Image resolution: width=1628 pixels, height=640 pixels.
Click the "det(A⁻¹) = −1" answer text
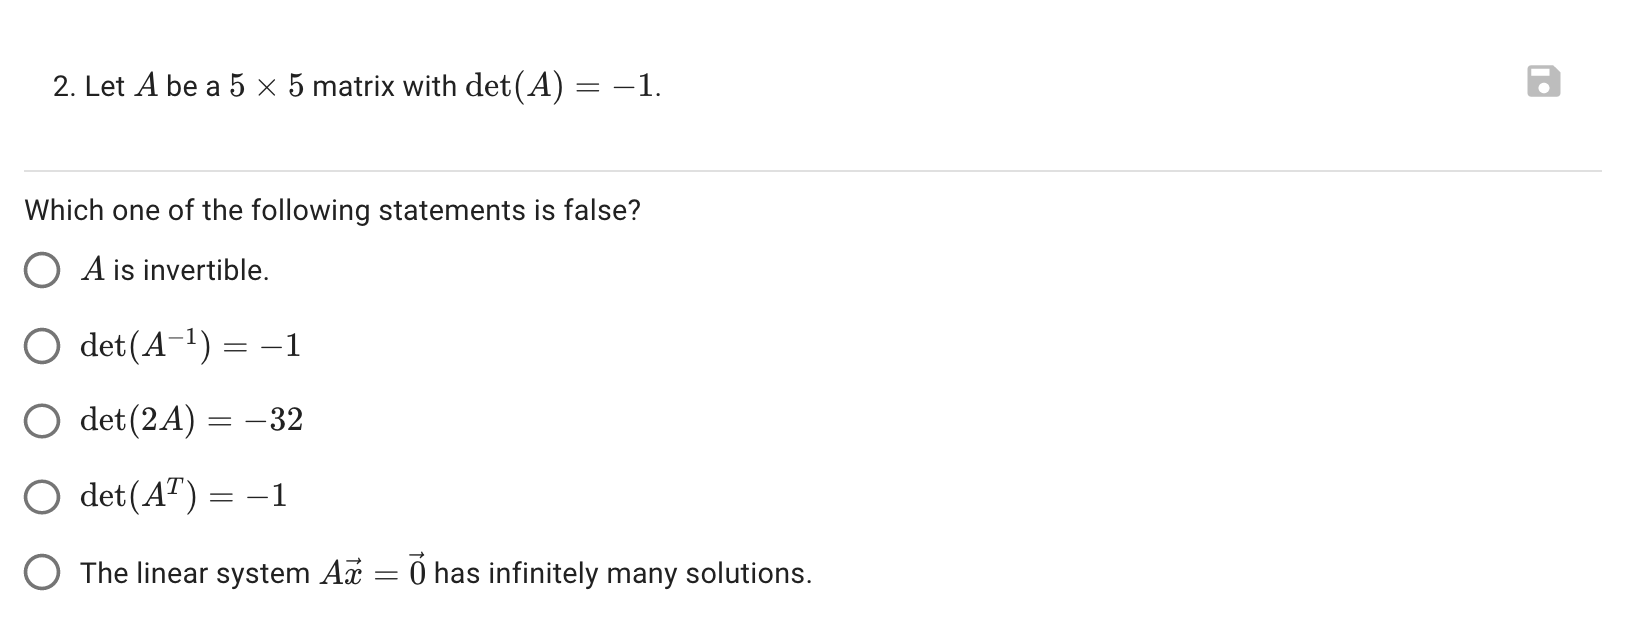pos(190,346)
